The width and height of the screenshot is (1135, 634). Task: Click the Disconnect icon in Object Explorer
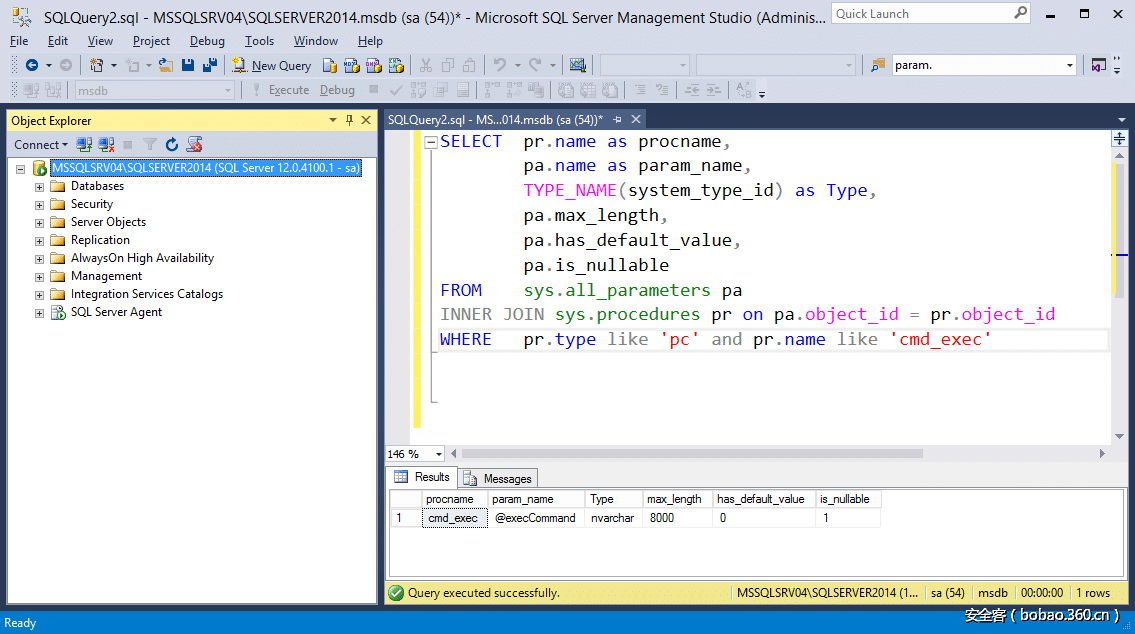[106, 145]
